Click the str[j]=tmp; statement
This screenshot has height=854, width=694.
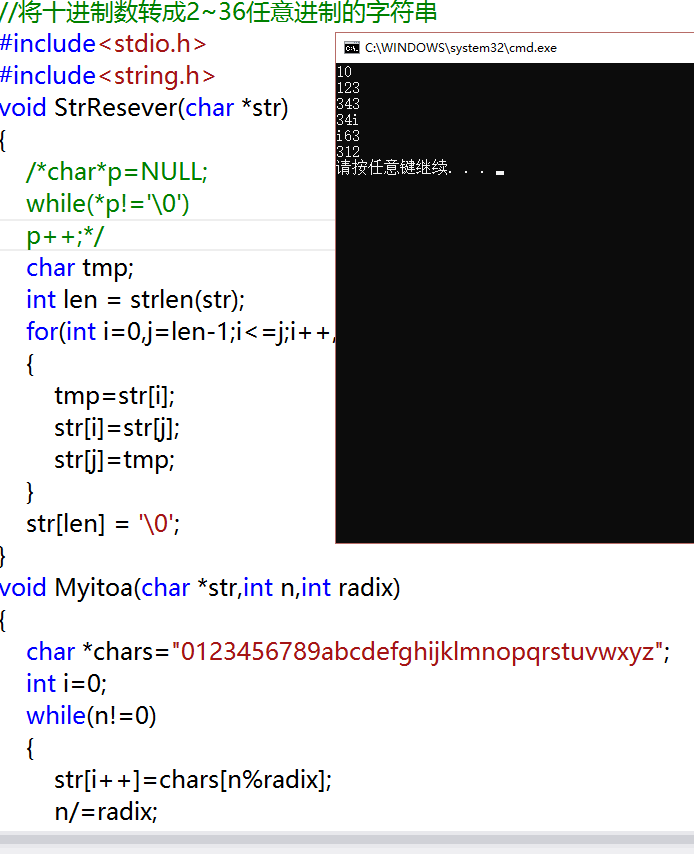click(114, 460)
